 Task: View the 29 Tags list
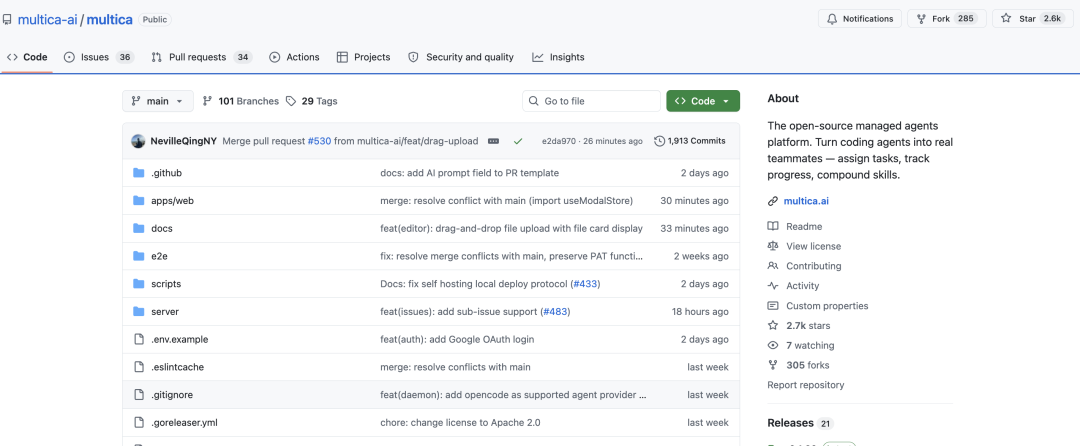tap(312, 101)
